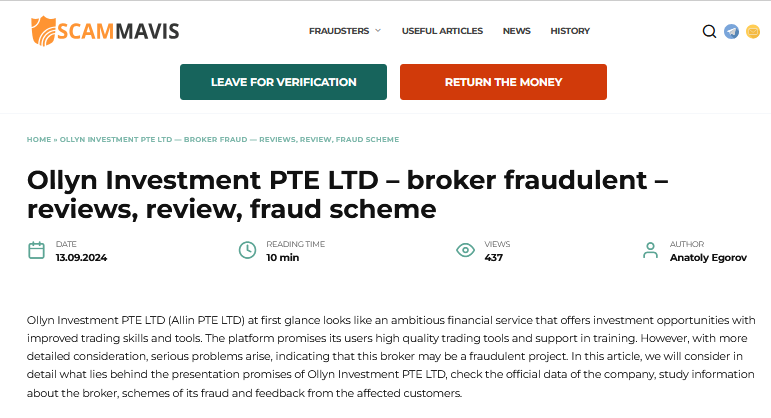Click the 13.09.2024 publication date
The image size is (771, 418).
[81, 258]
